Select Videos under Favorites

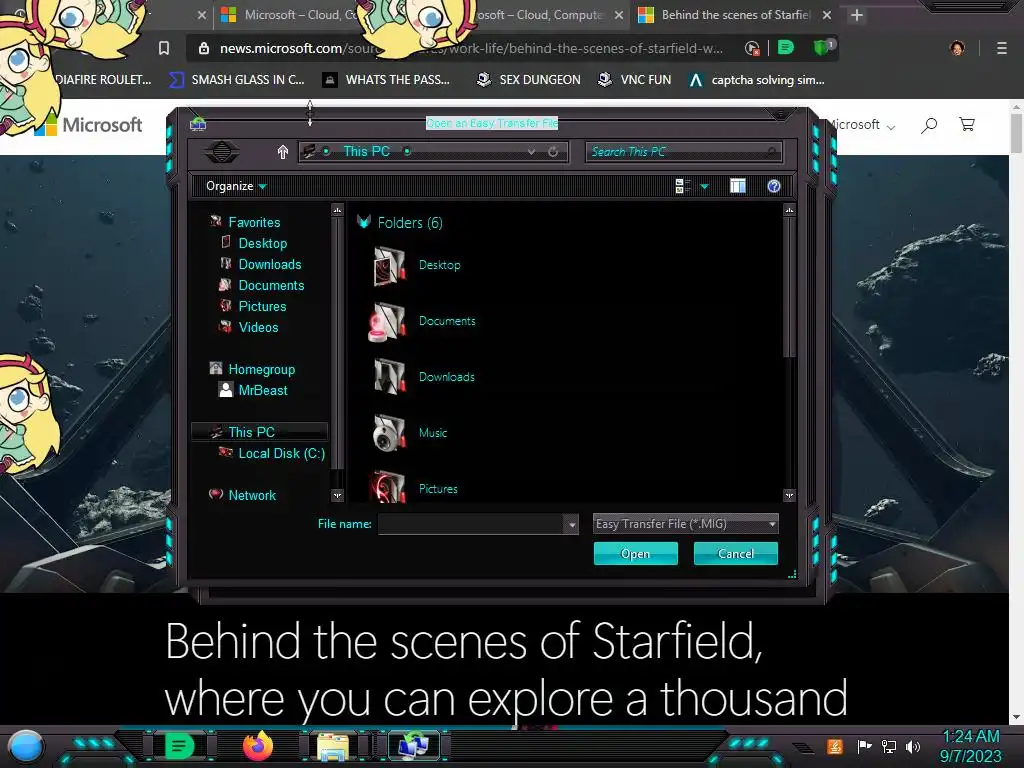[x=258, y=327]
